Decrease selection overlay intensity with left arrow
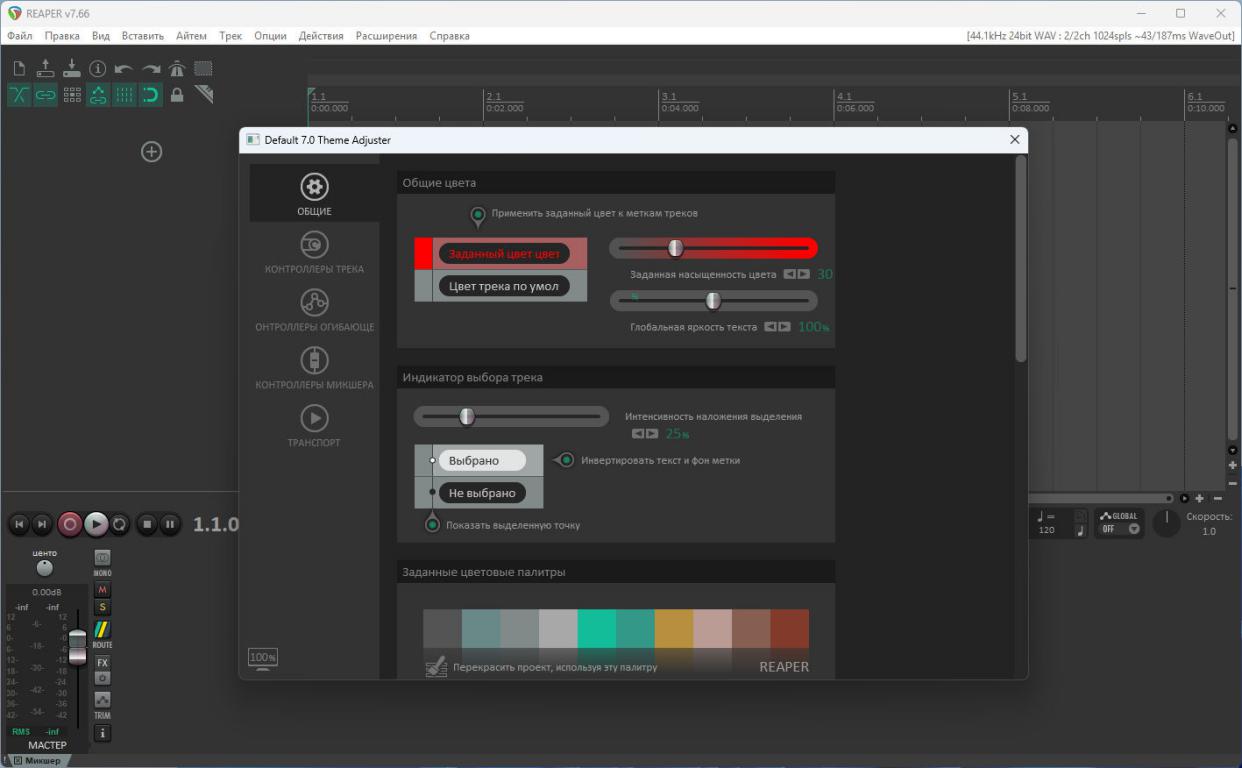Image resolution: width=1242 pixels, height=768 pixels. click(x=638, y=433)
